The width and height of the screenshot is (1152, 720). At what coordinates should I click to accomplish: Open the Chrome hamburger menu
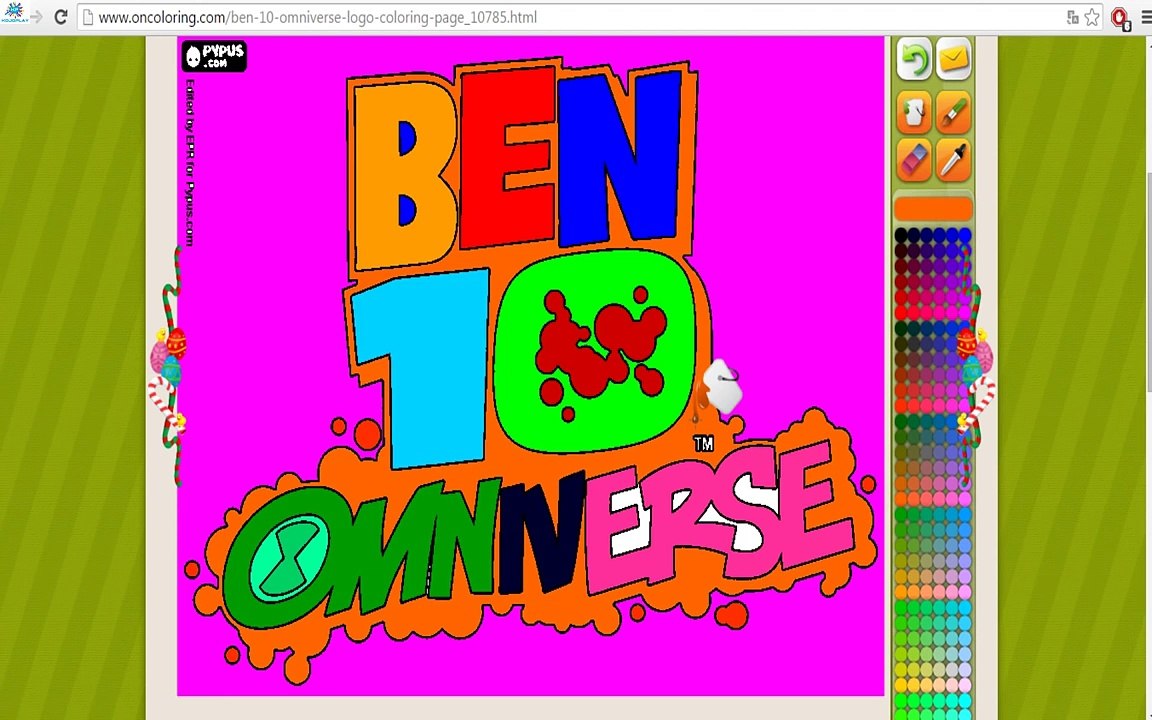[x=1145, y=17]
